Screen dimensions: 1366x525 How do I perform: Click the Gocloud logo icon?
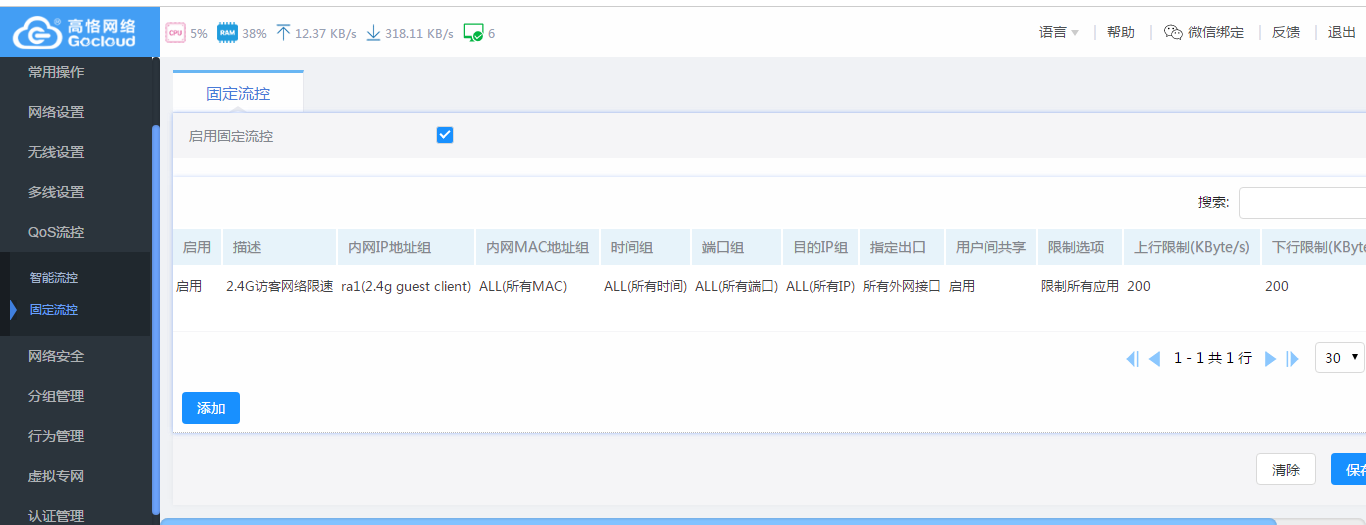(x=37, y=33)
